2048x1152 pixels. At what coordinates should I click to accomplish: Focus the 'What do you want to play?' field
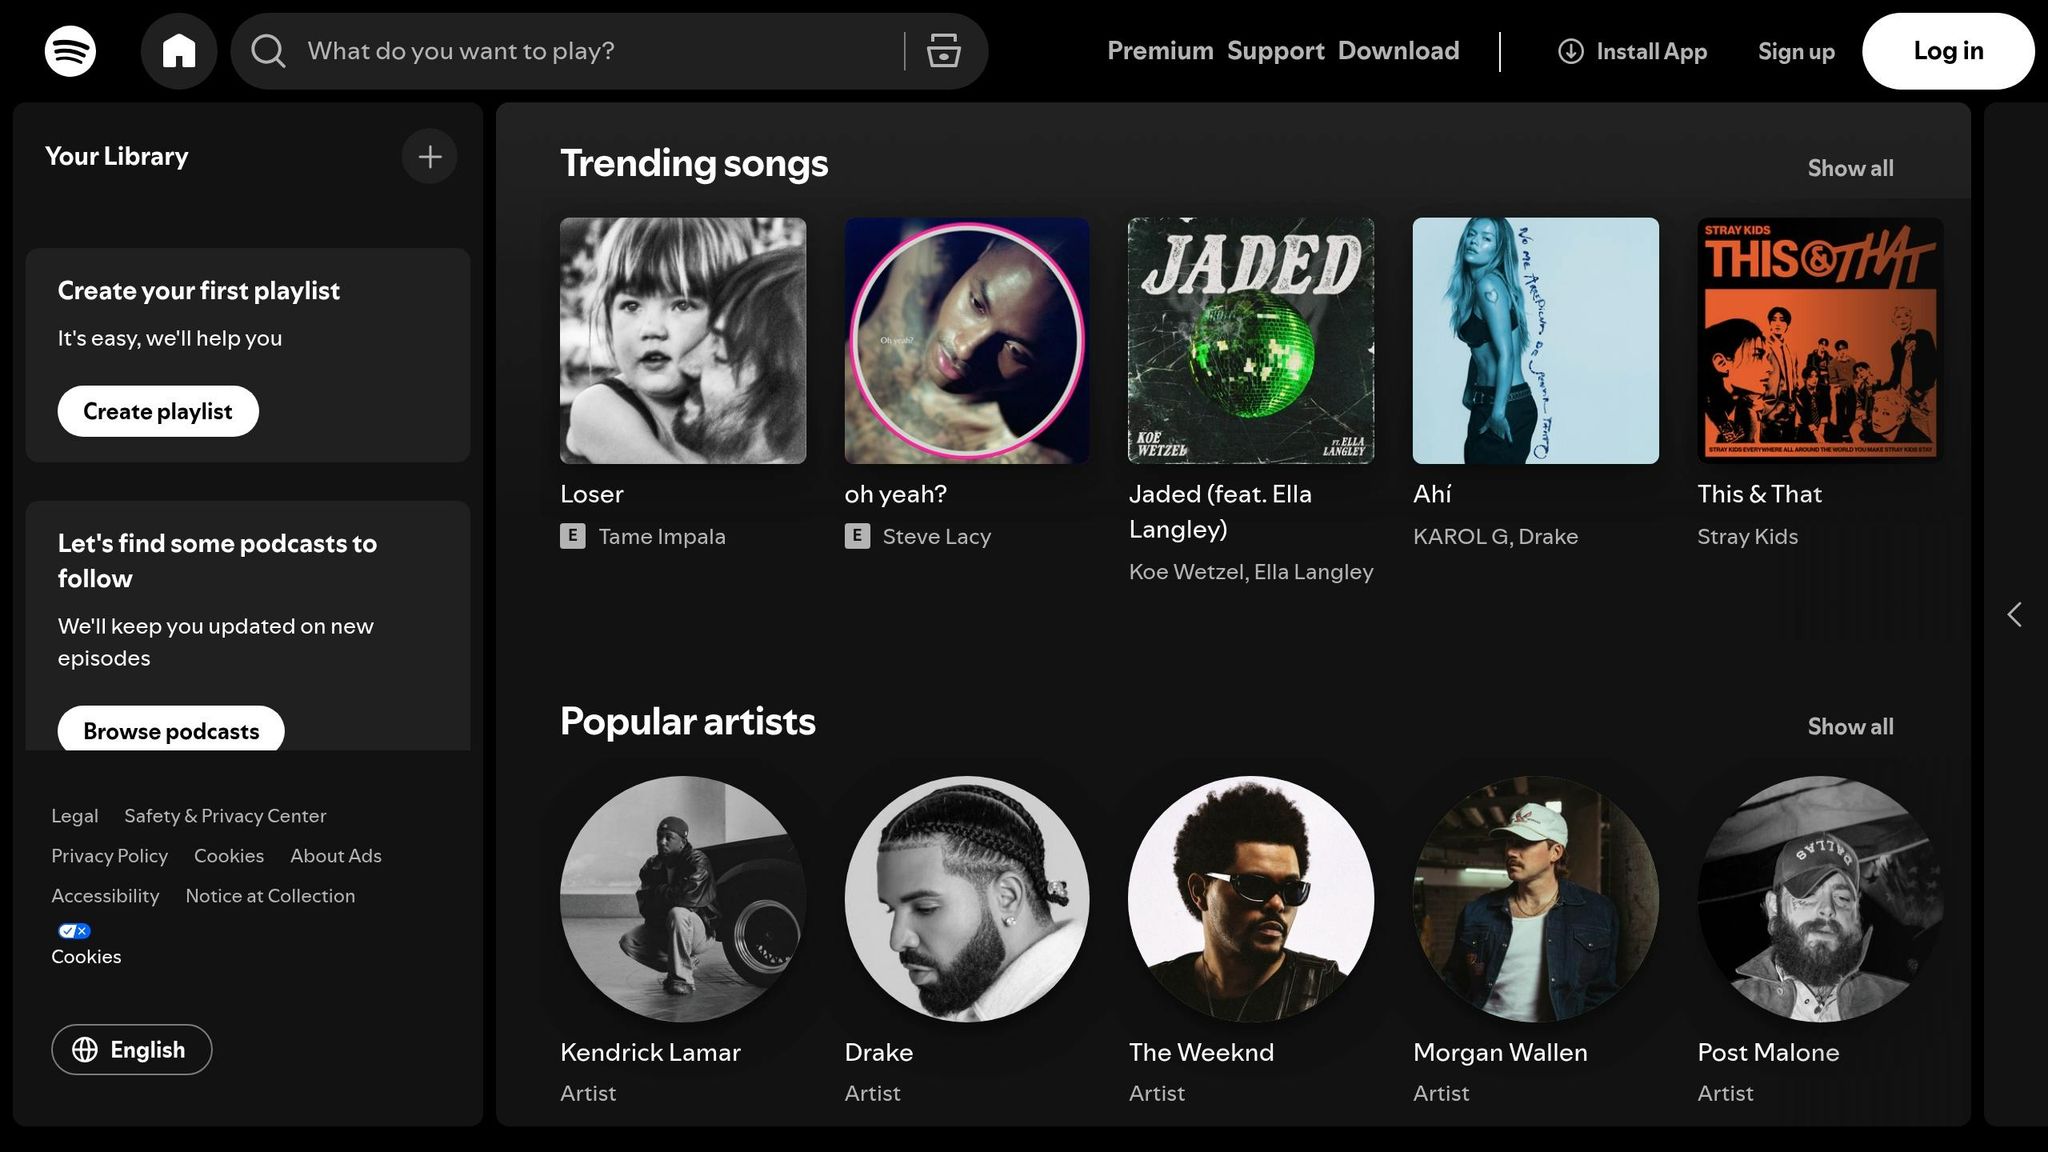pos(600,51)
